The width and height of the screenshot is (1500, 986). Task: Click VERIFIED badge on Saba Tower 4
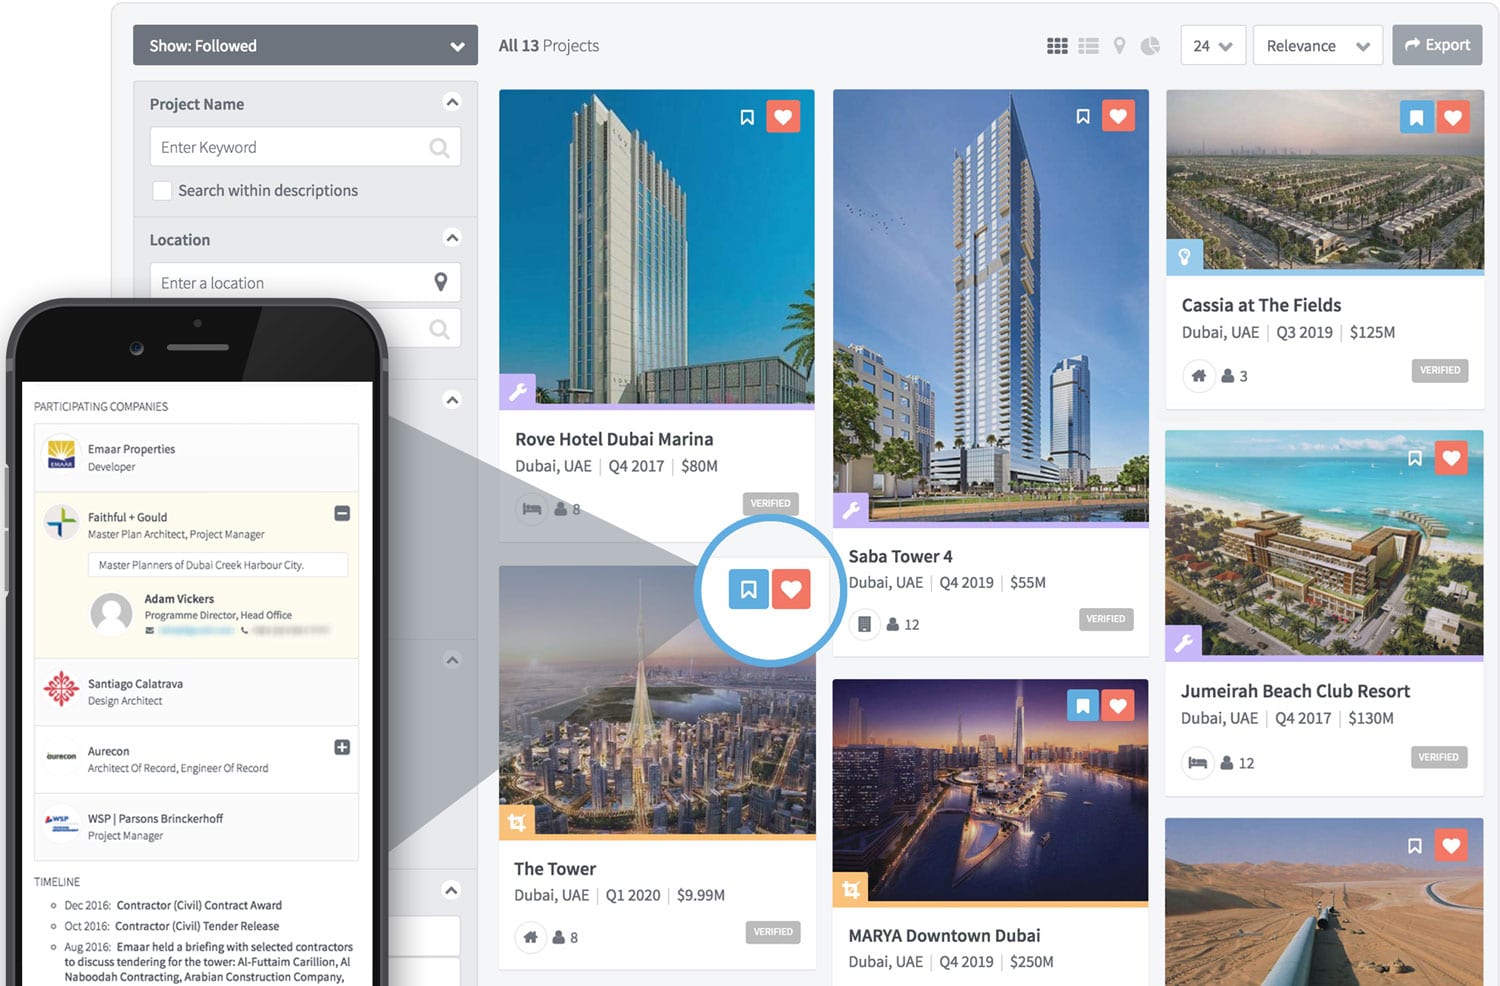click(x=1106, y=619)
